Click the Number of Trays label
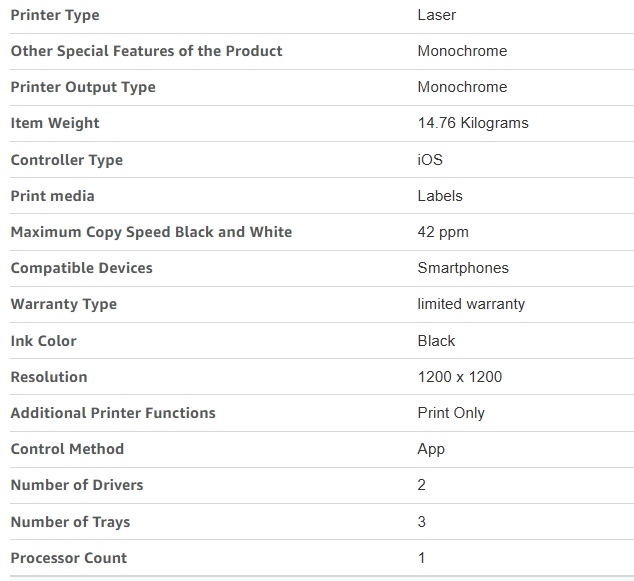The image size is (634, 581). [x=70, y=522]
